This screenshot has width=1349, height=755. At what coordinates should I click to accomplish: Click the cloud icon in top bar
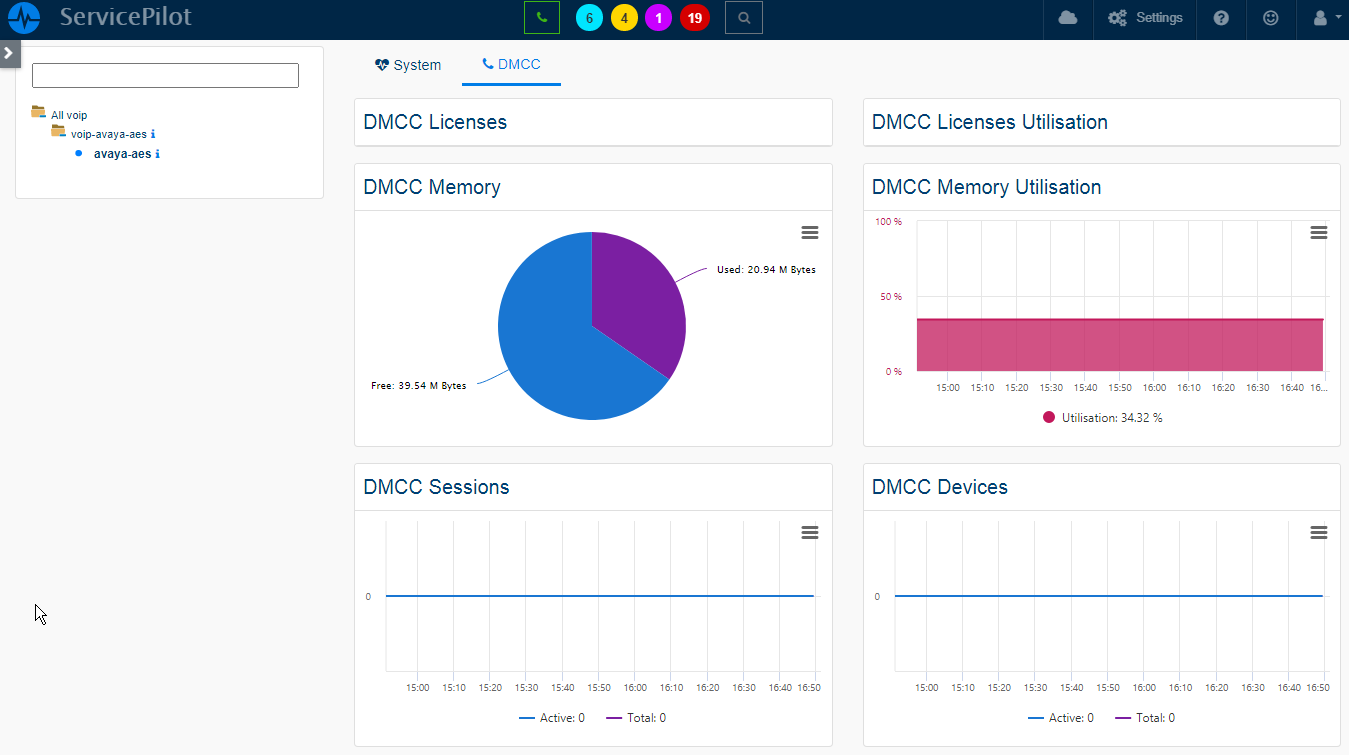[x=1068, y=18]
